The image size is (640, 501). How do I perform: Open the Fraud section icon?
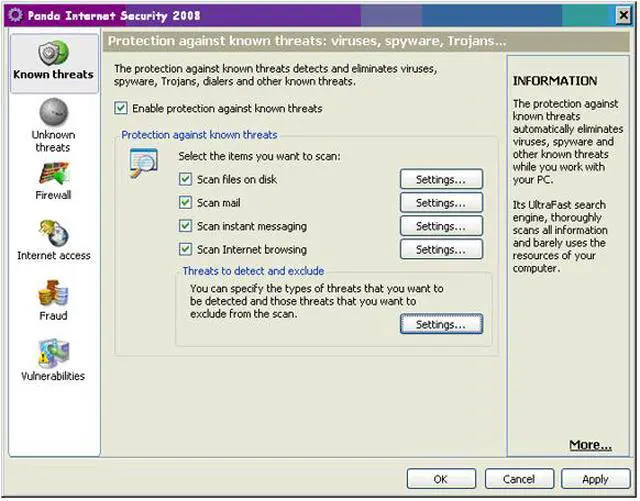coord(53,293)
